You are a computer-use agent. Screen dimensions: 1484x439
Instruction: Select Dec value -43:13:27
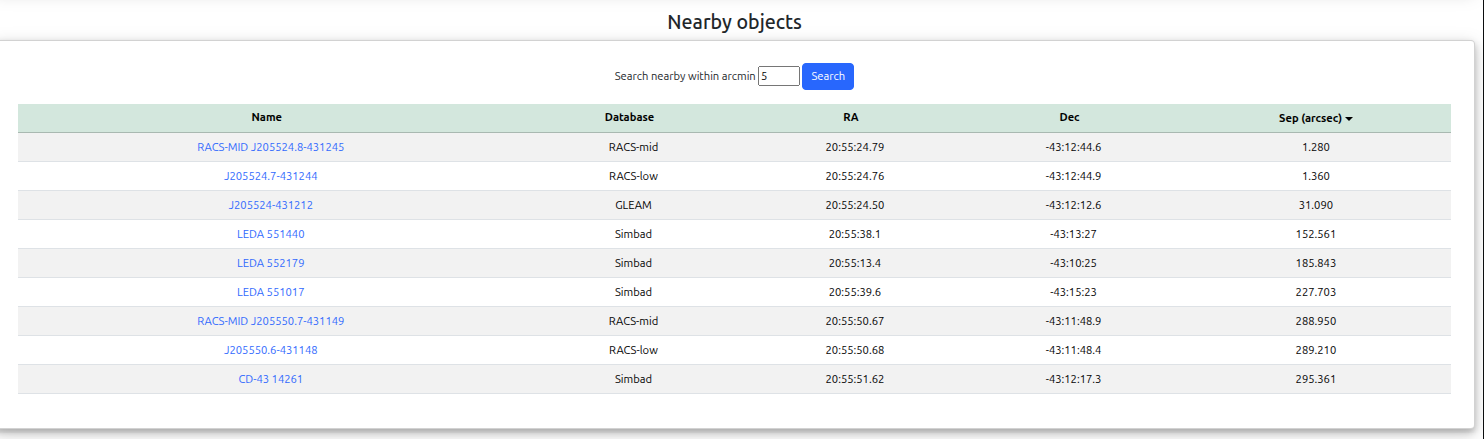click(x=1073, y=234)
